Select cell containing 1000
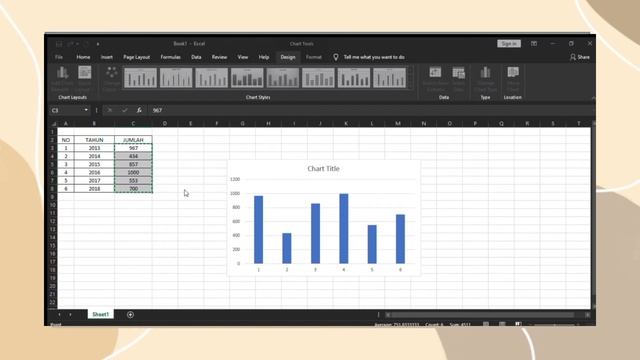The width and height of the screenshot is (640, 360). click(133, 172)
